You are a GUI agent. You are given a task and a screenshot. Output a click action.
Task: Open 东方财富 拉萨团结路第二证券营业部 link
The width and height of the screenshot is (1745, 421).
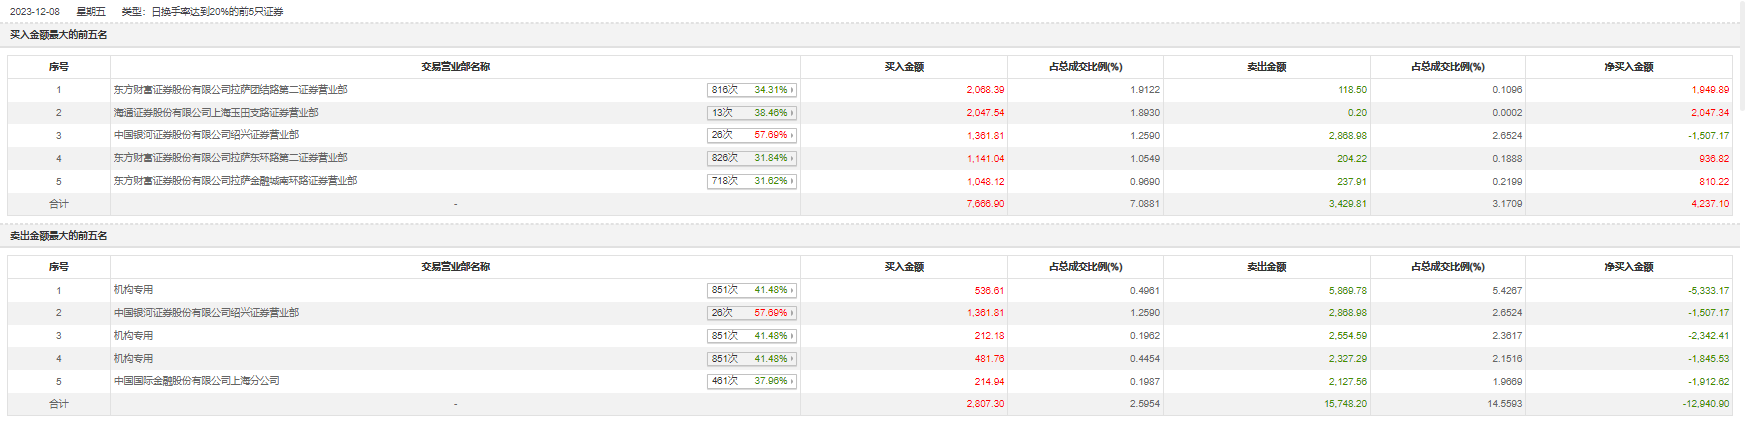click(x=230, y=90)
